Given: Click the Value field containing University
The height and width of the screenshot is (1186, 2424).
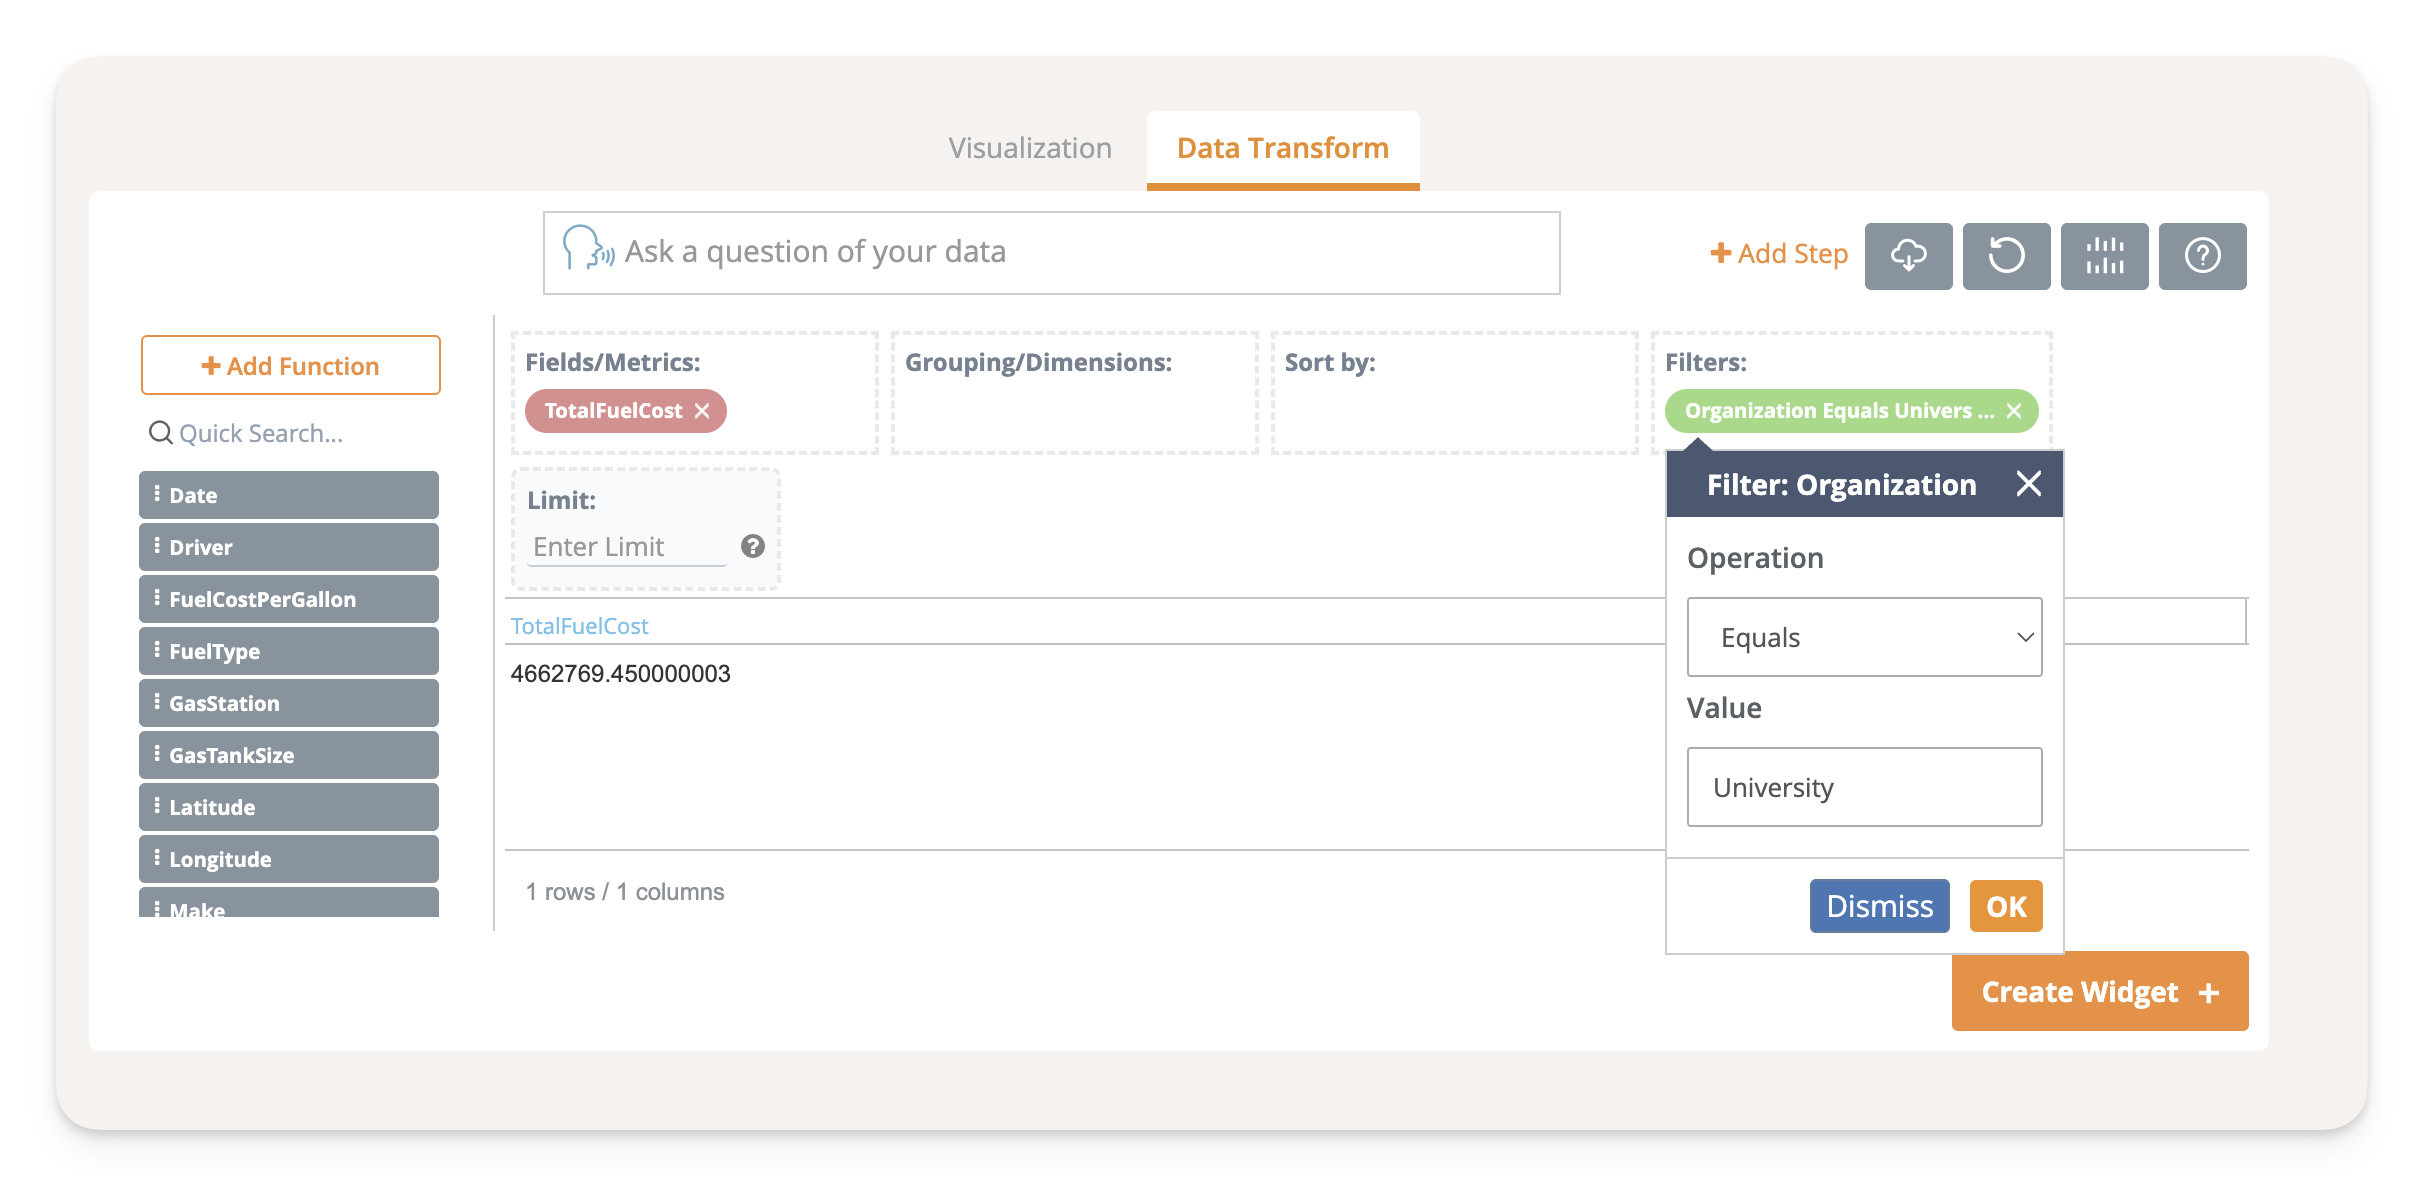Looking at the screenshot, I should click(1863, 787).
